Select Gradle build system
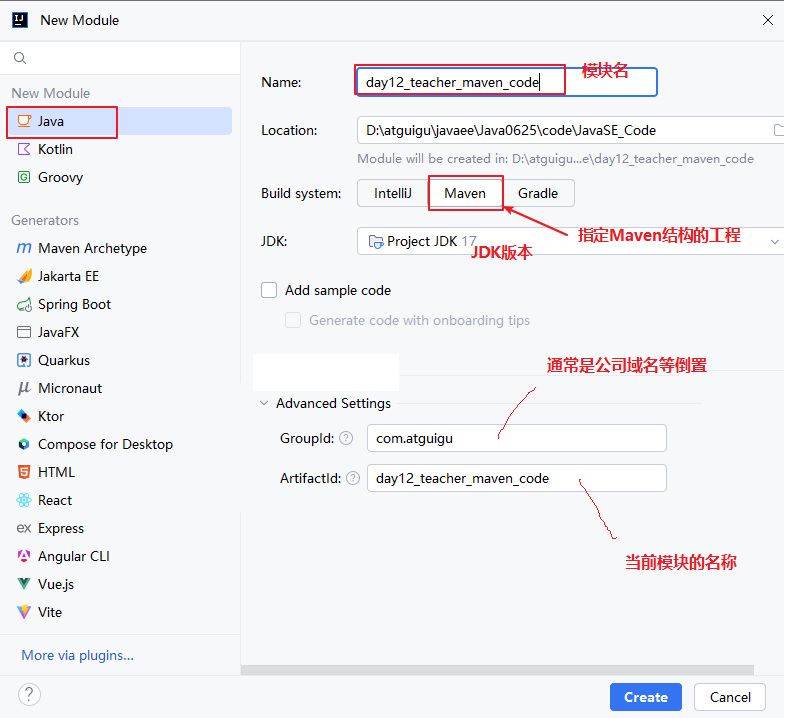Image resolution: width=790 pixels, height=718 pixels. (x=538, y=193)
